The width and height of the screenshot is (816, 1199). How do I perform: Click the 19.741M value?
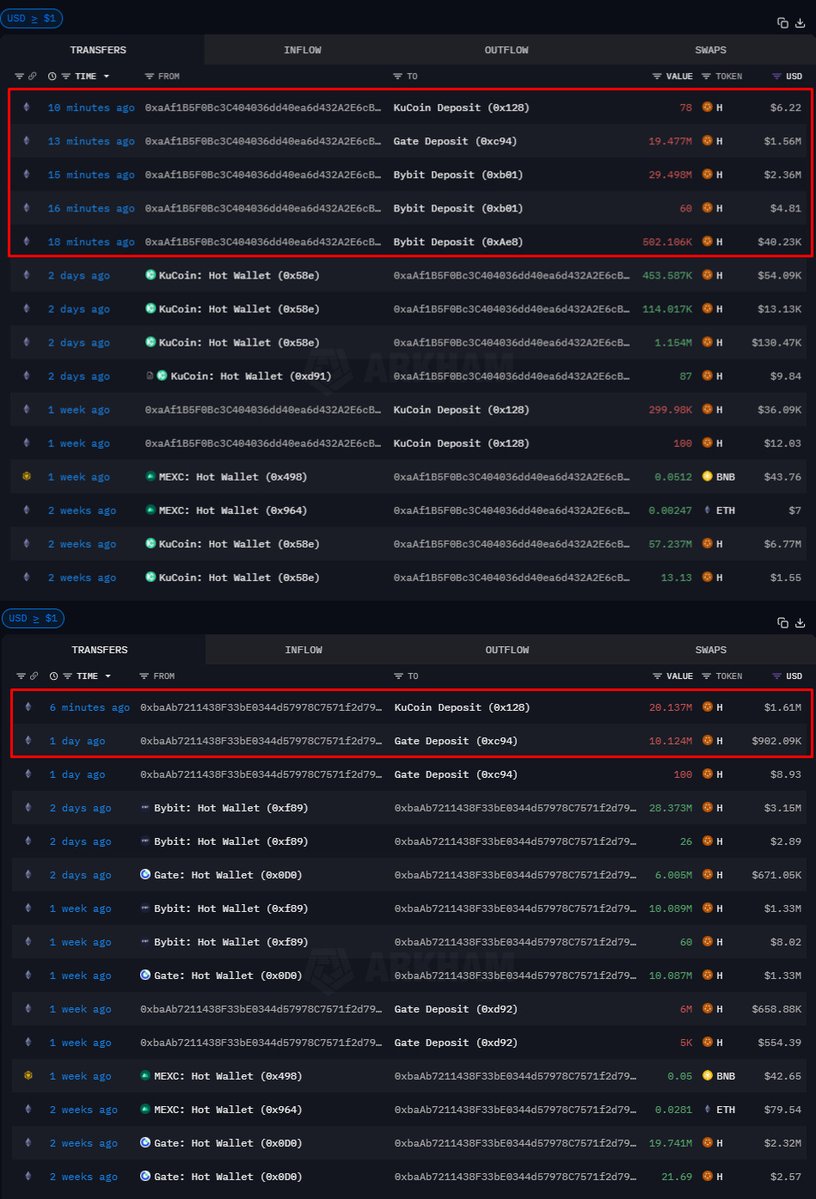tap(671, 1143)
